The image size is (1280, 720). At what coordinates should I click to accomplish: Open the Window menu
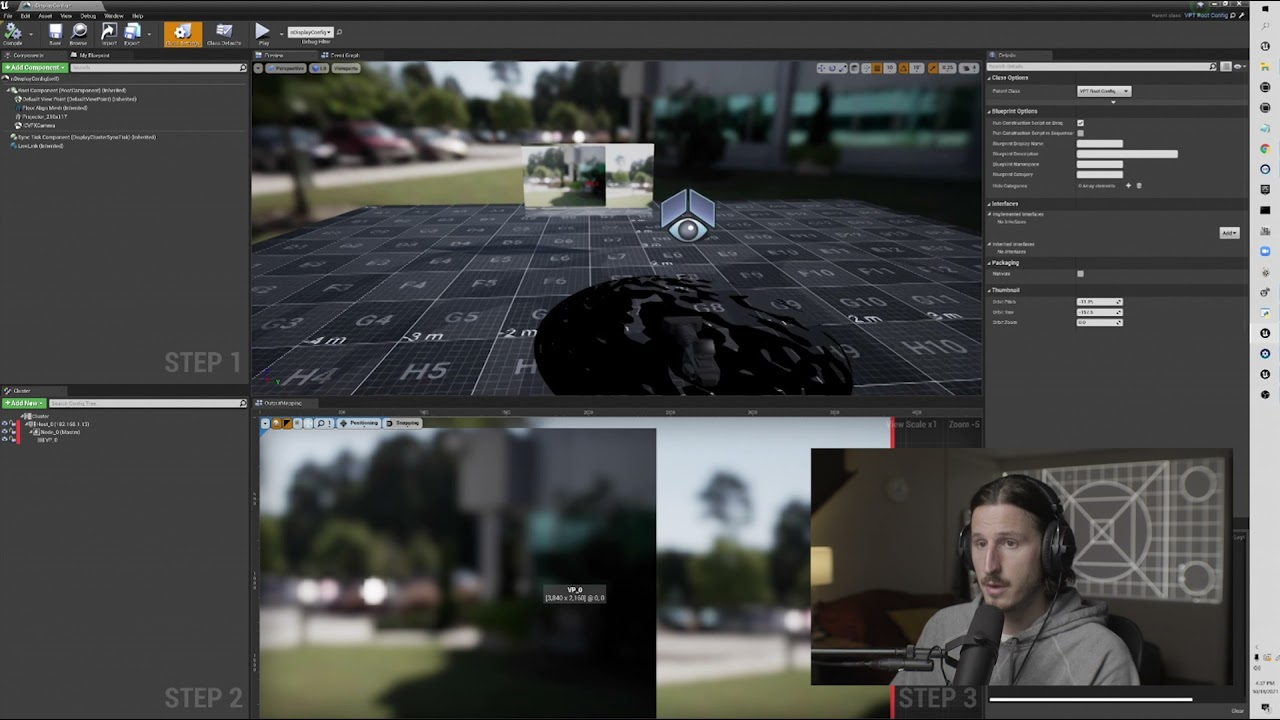click(x=113, y=16)
